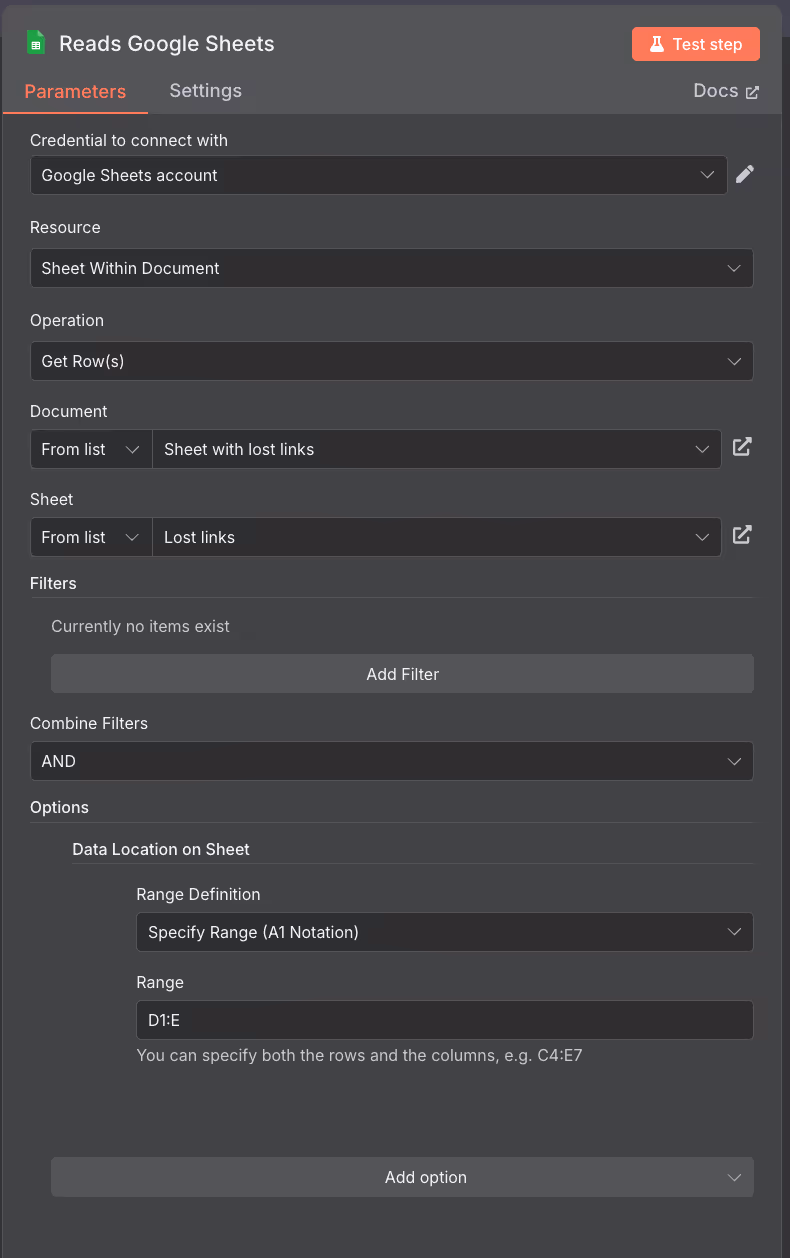Open Document in new tab icon
The height and width of the screenshot is (1258, 790).
742,447
